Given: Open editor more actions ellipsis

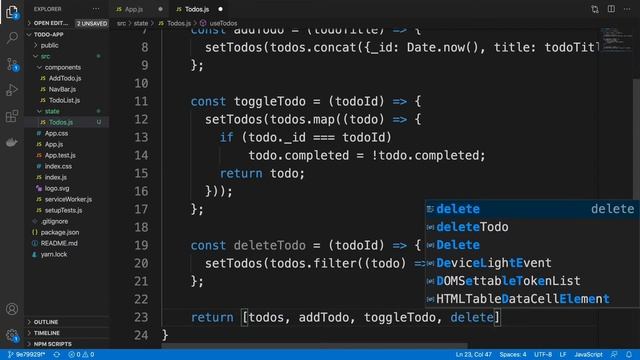Looking at the screenshot, I should tap(627, 9).
